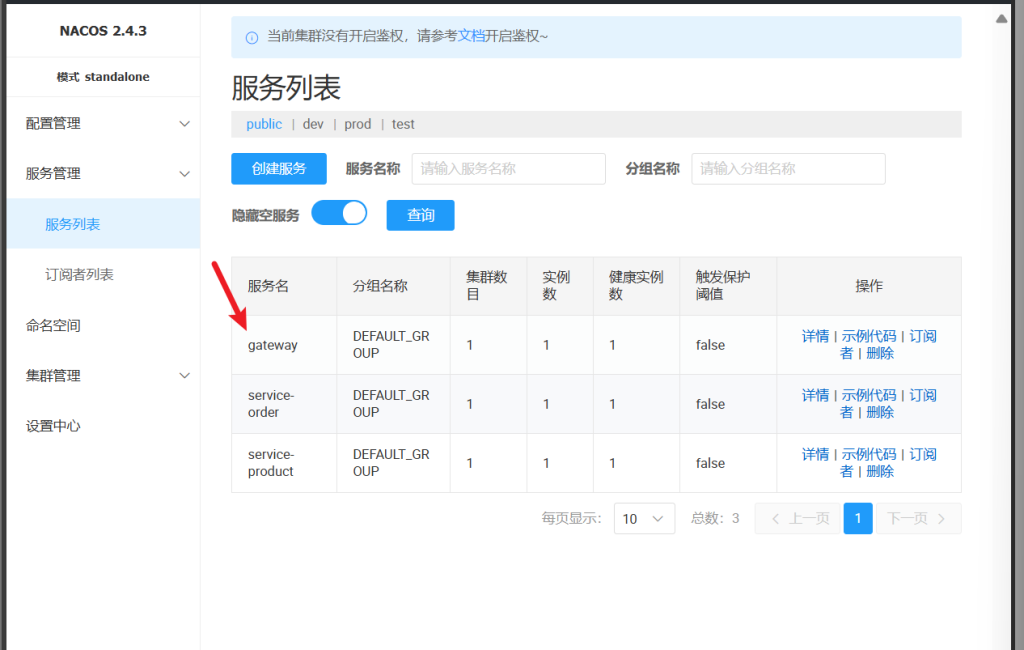Click the 创建服务 button
The image size is (1024, 650).
pos(279,169)
